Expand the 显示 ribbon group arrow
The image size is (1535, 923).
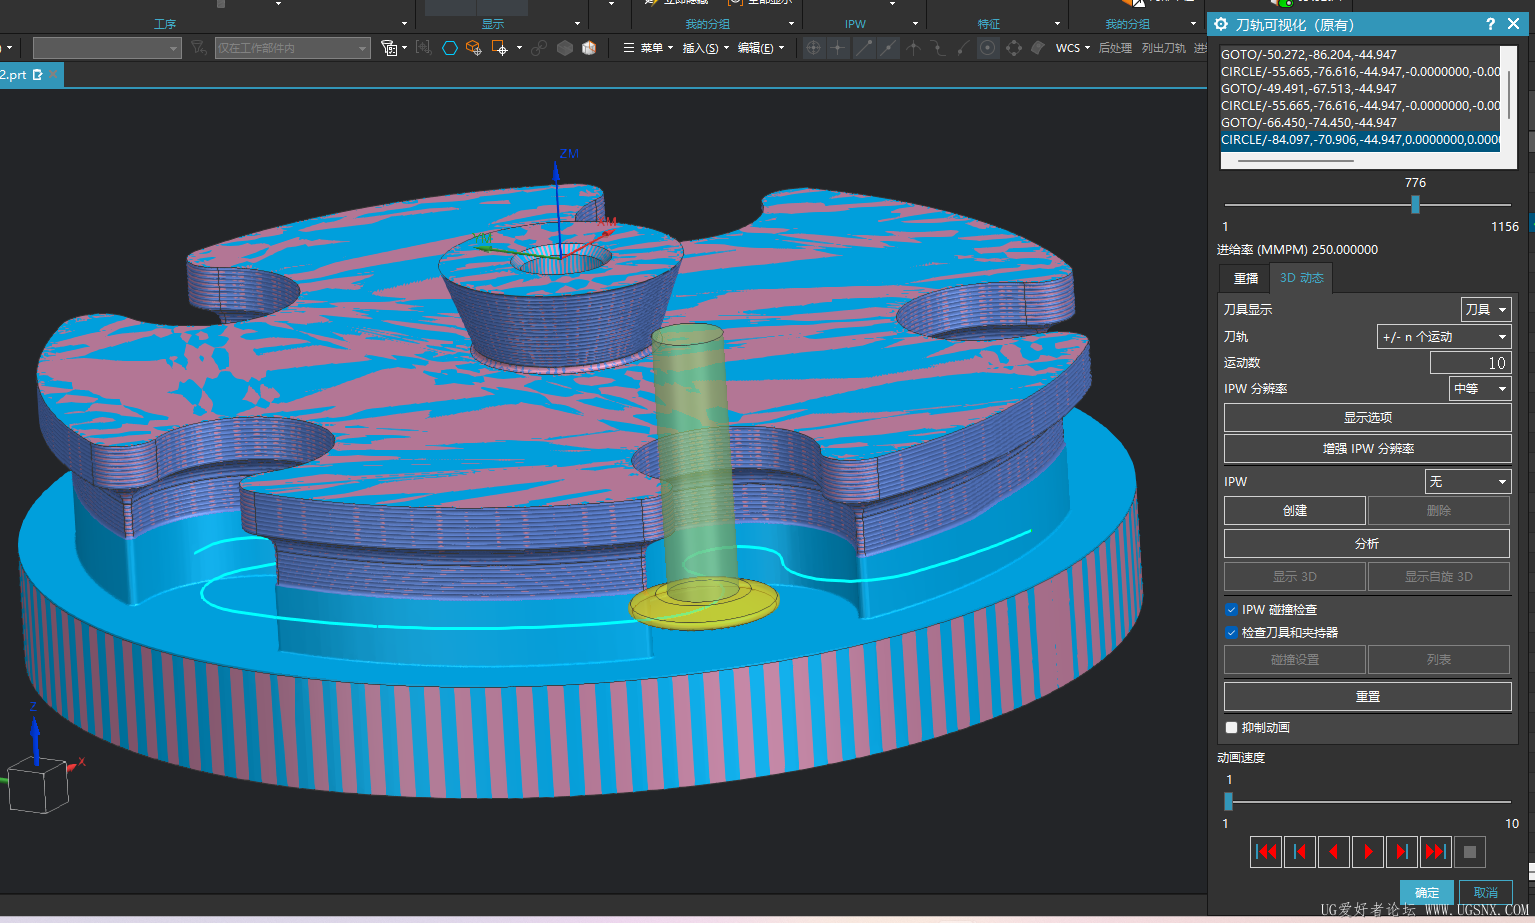pos(577,24)
